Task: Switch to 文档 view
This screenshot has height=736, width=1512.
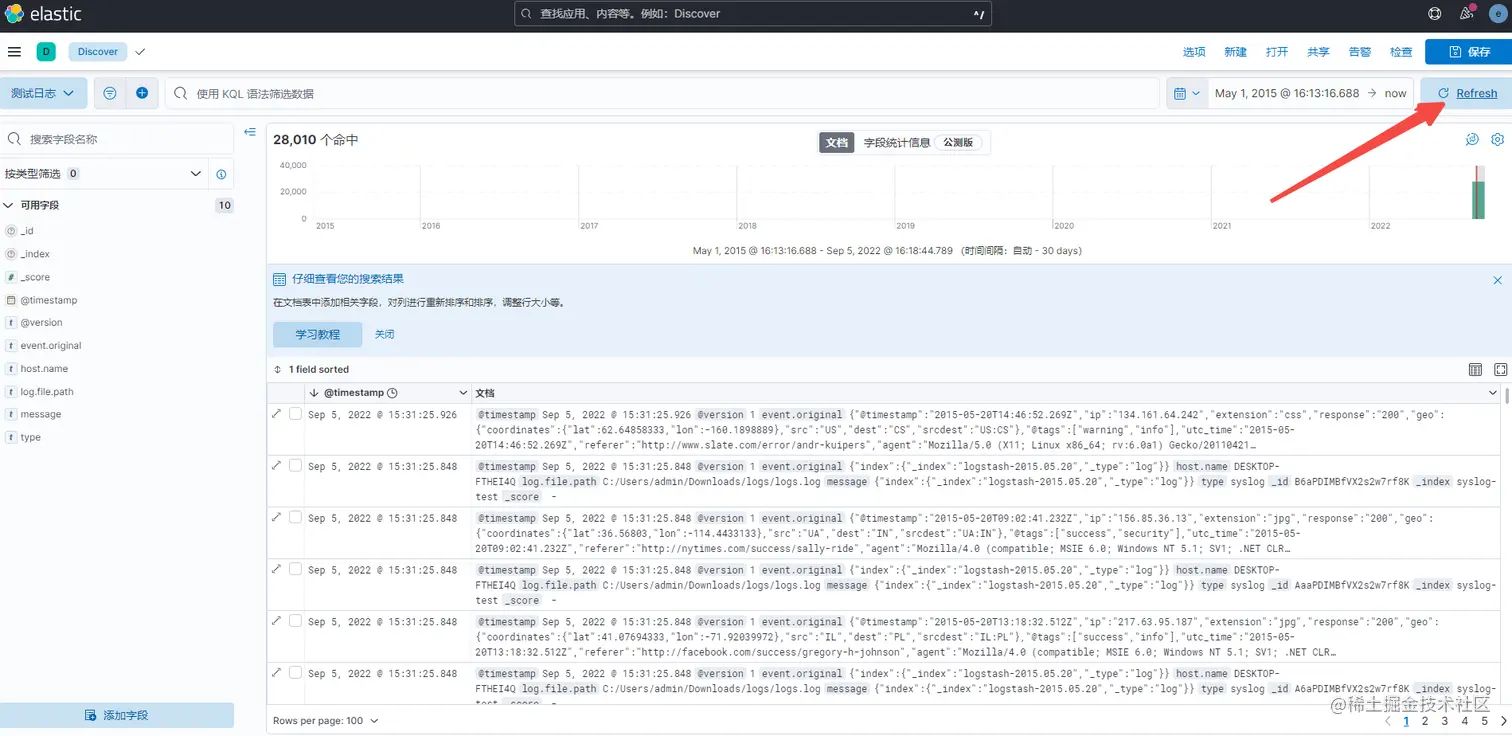Action: [x=837, y=143]
